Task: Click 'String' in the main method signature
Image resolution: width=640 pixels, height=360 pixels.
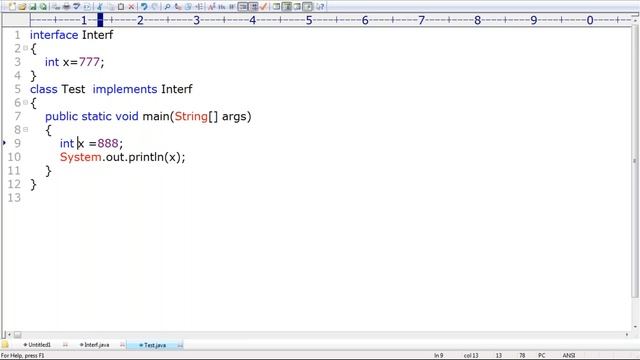Action: click(x=191, y=116)
